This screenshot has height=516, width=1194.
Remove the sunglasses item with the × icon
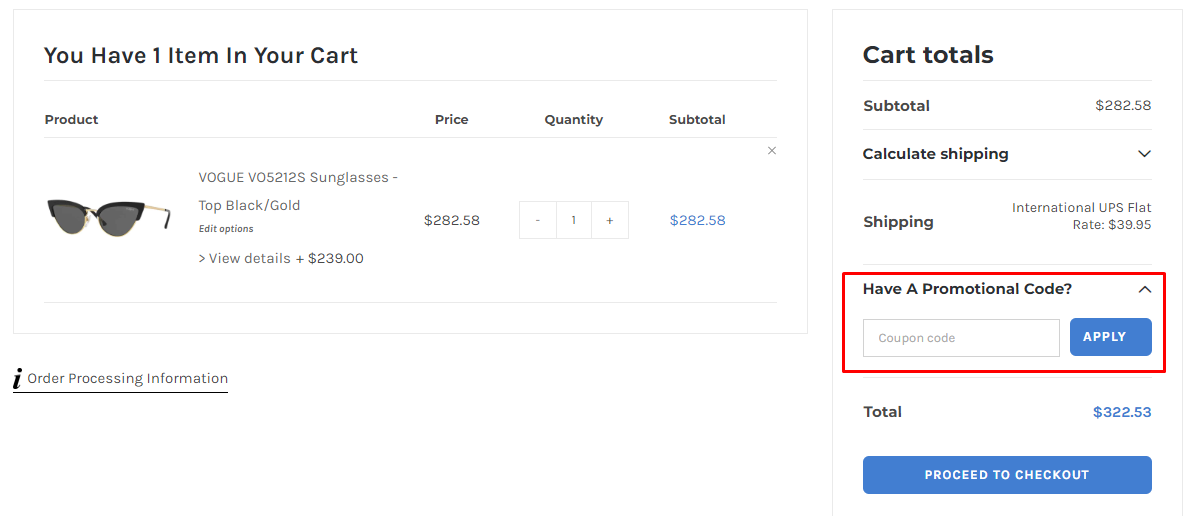point(771,151)
